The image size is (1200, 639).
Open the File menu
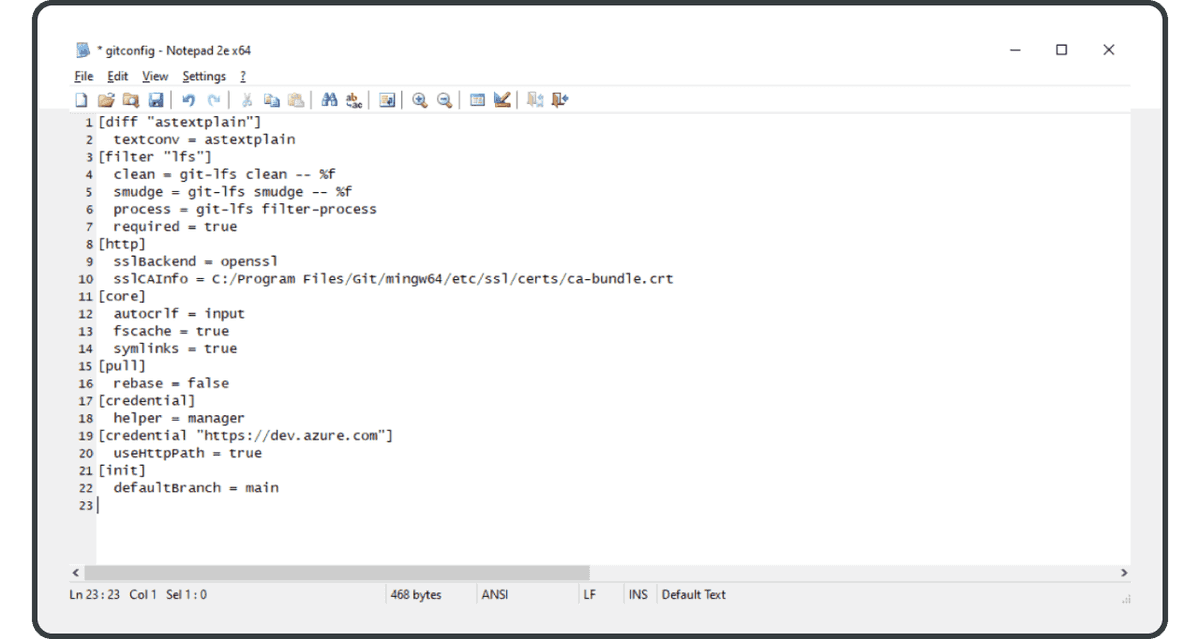(83, 76)
